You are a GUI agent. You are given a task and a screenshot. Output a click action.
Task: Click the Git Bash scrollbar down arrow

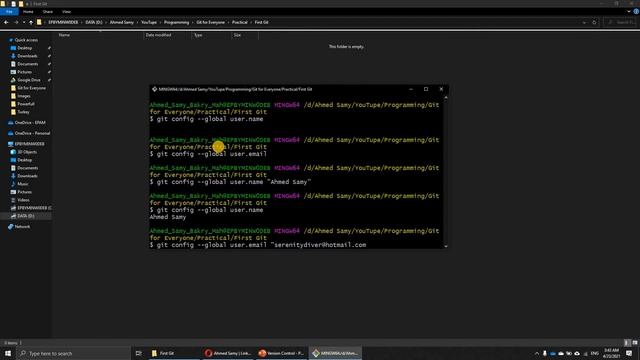446,246
